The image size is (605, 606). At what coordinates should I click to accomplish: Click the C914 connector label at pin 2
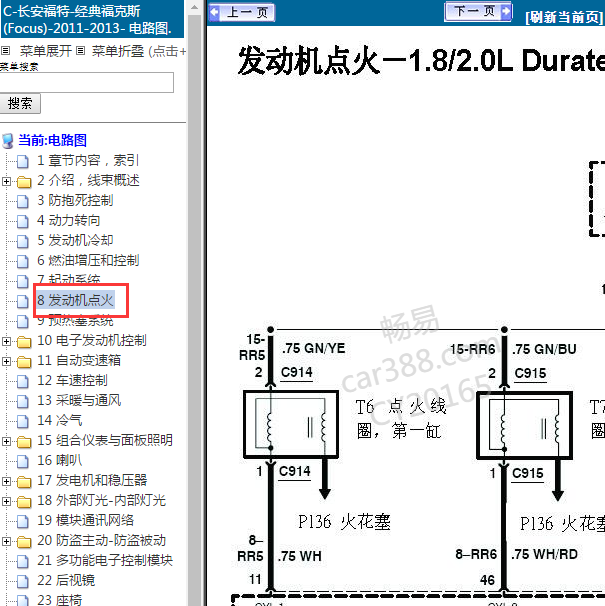point(297,372)
